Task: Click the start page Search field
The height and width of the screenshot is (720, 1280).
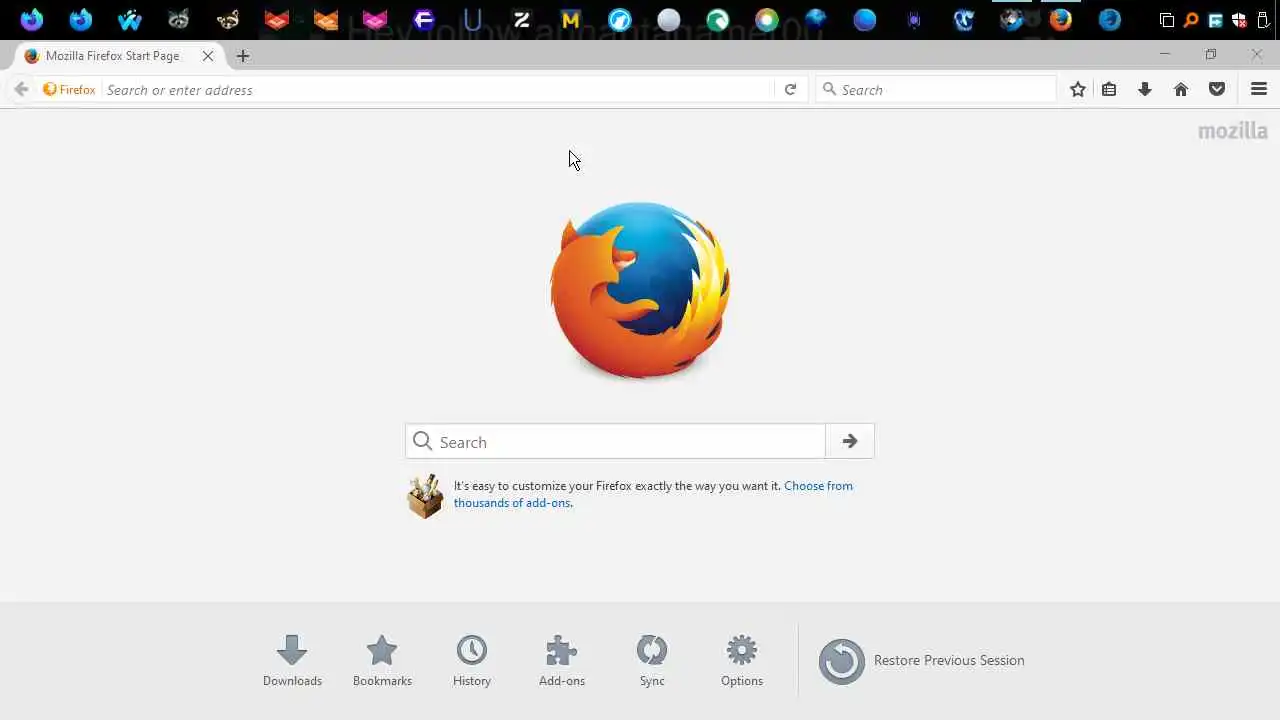Action: coord(615,441)
